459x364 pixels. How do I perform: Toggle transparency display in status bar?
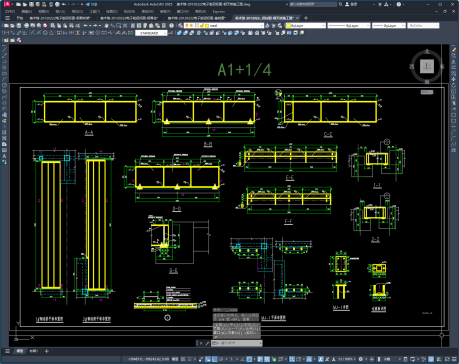[x=267, y=359]
